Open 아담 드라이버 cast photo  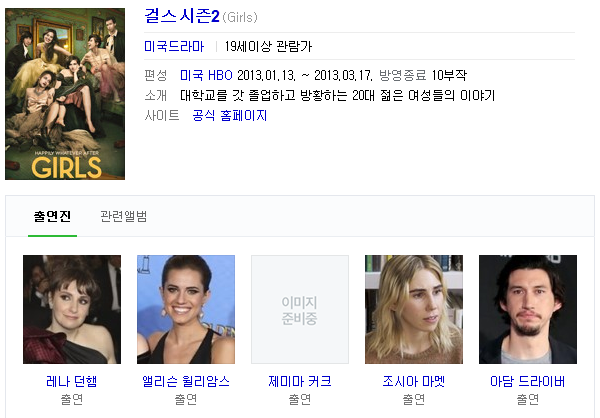528,309
